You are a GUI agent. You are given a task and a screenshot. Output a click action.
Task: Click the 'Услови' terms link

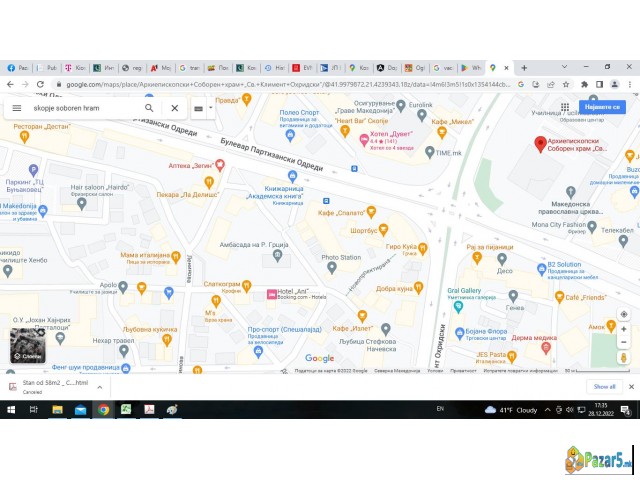point(435,371)
